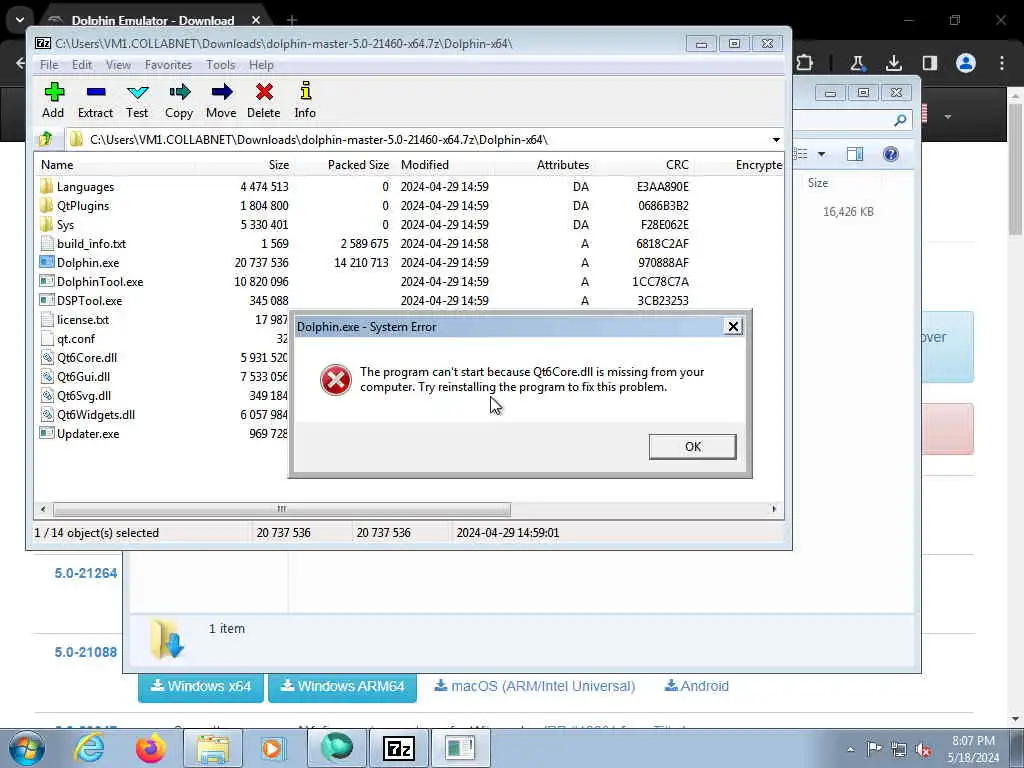
Task: Click the Move toolbar icon
Action: point(221,100)
